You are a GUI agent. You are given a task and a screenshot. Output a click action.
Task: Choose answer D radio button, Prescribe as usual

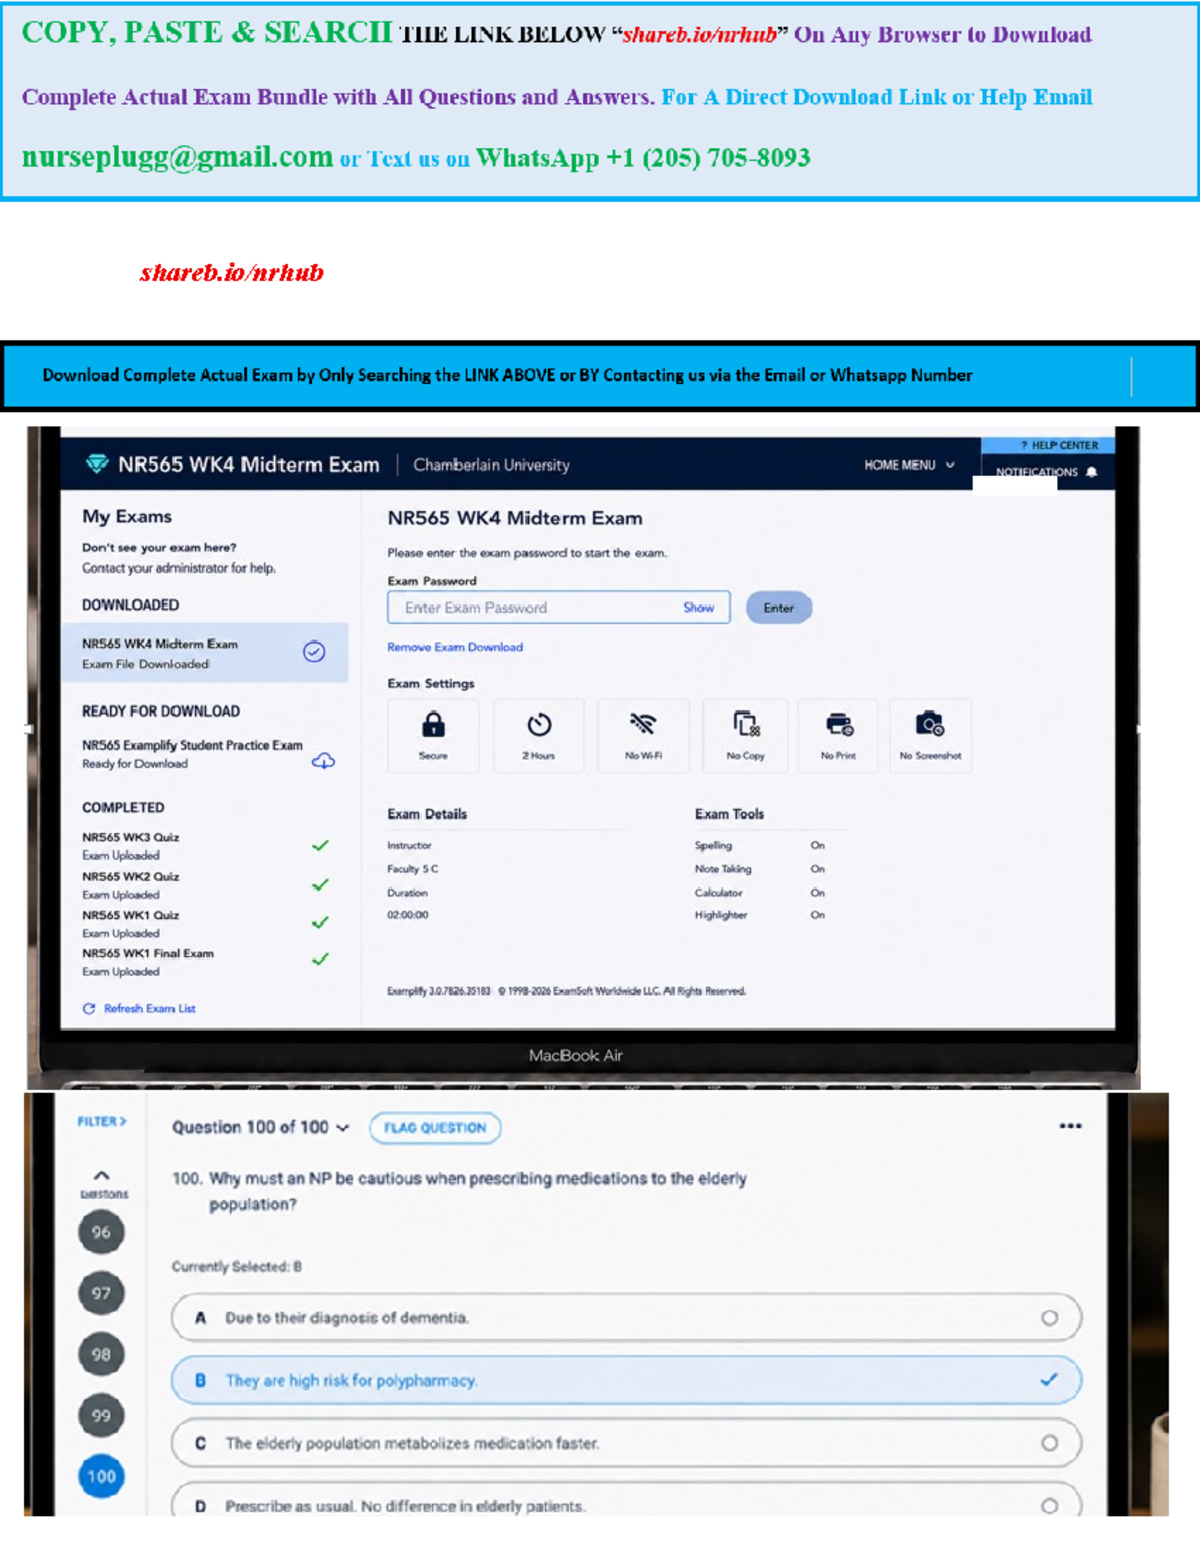pos(1049,1506)
